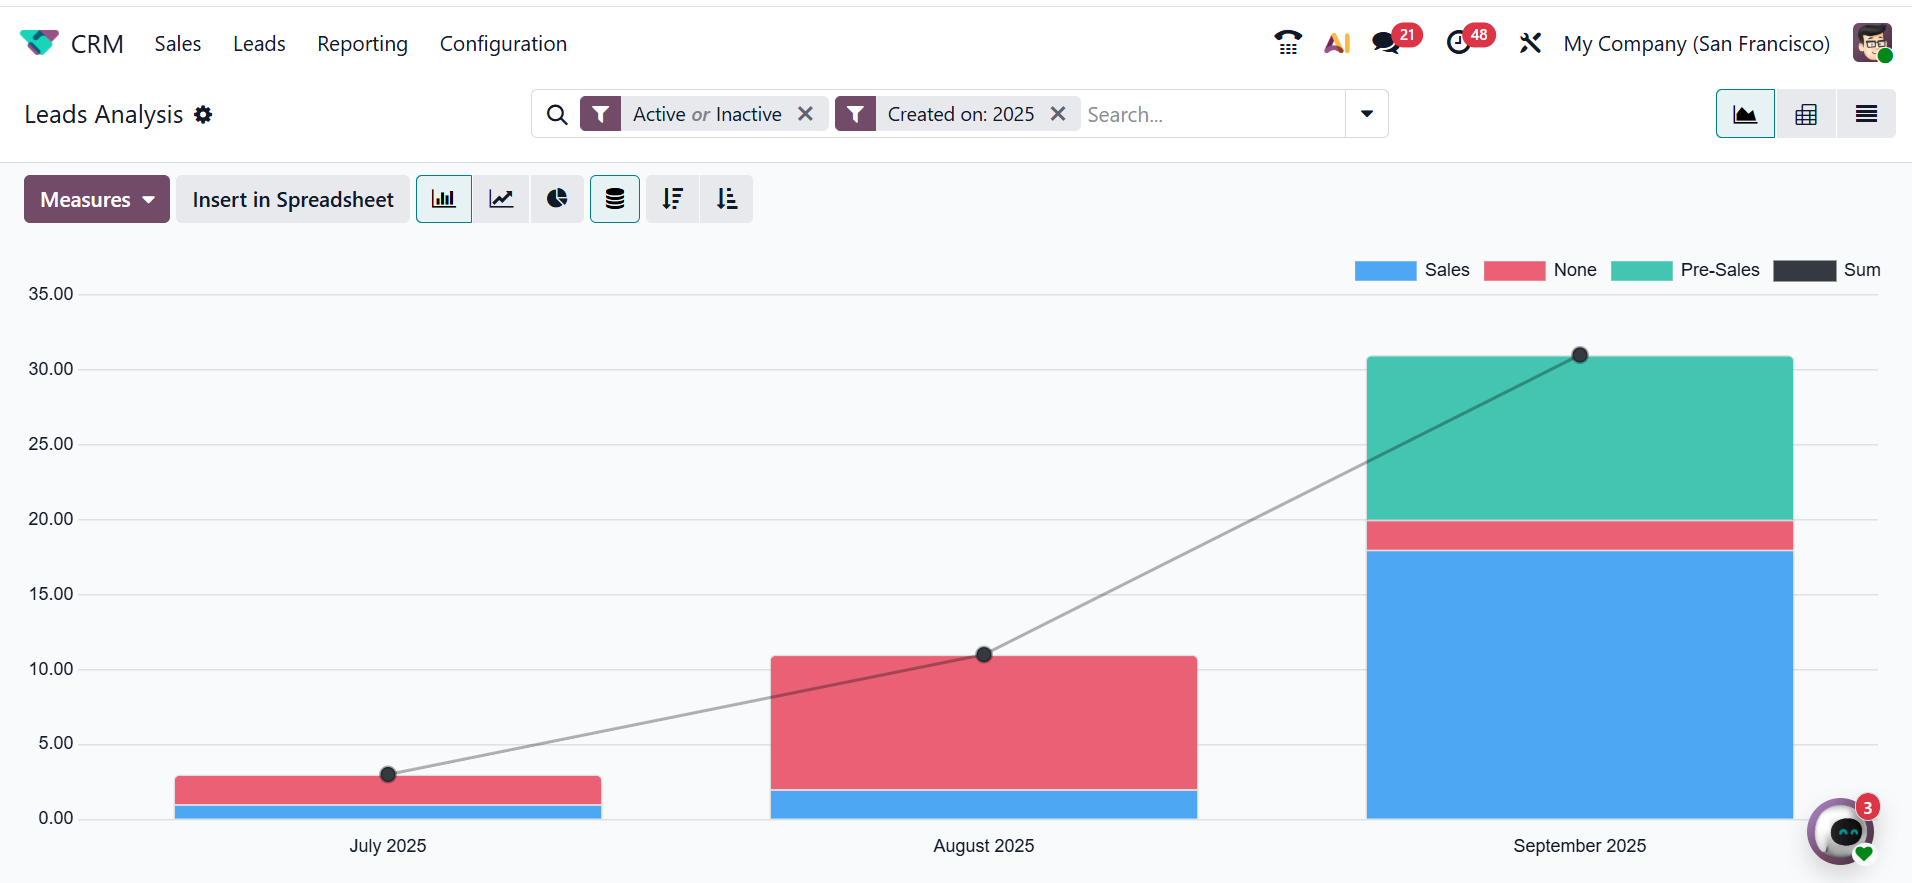Image resolution: width=1912 pixels, height=883 pixels.
Task: Open the voip phone icon
Action: 1288,43
